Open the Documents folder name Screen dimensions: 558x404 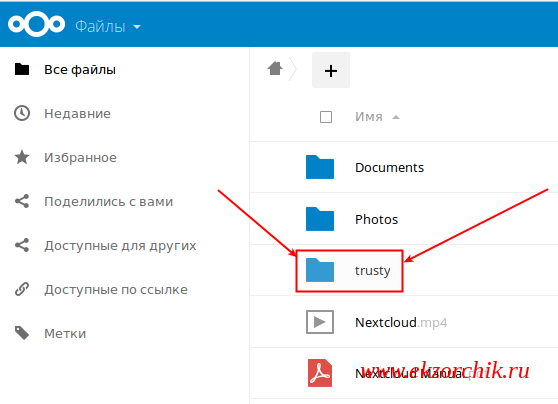389,168
